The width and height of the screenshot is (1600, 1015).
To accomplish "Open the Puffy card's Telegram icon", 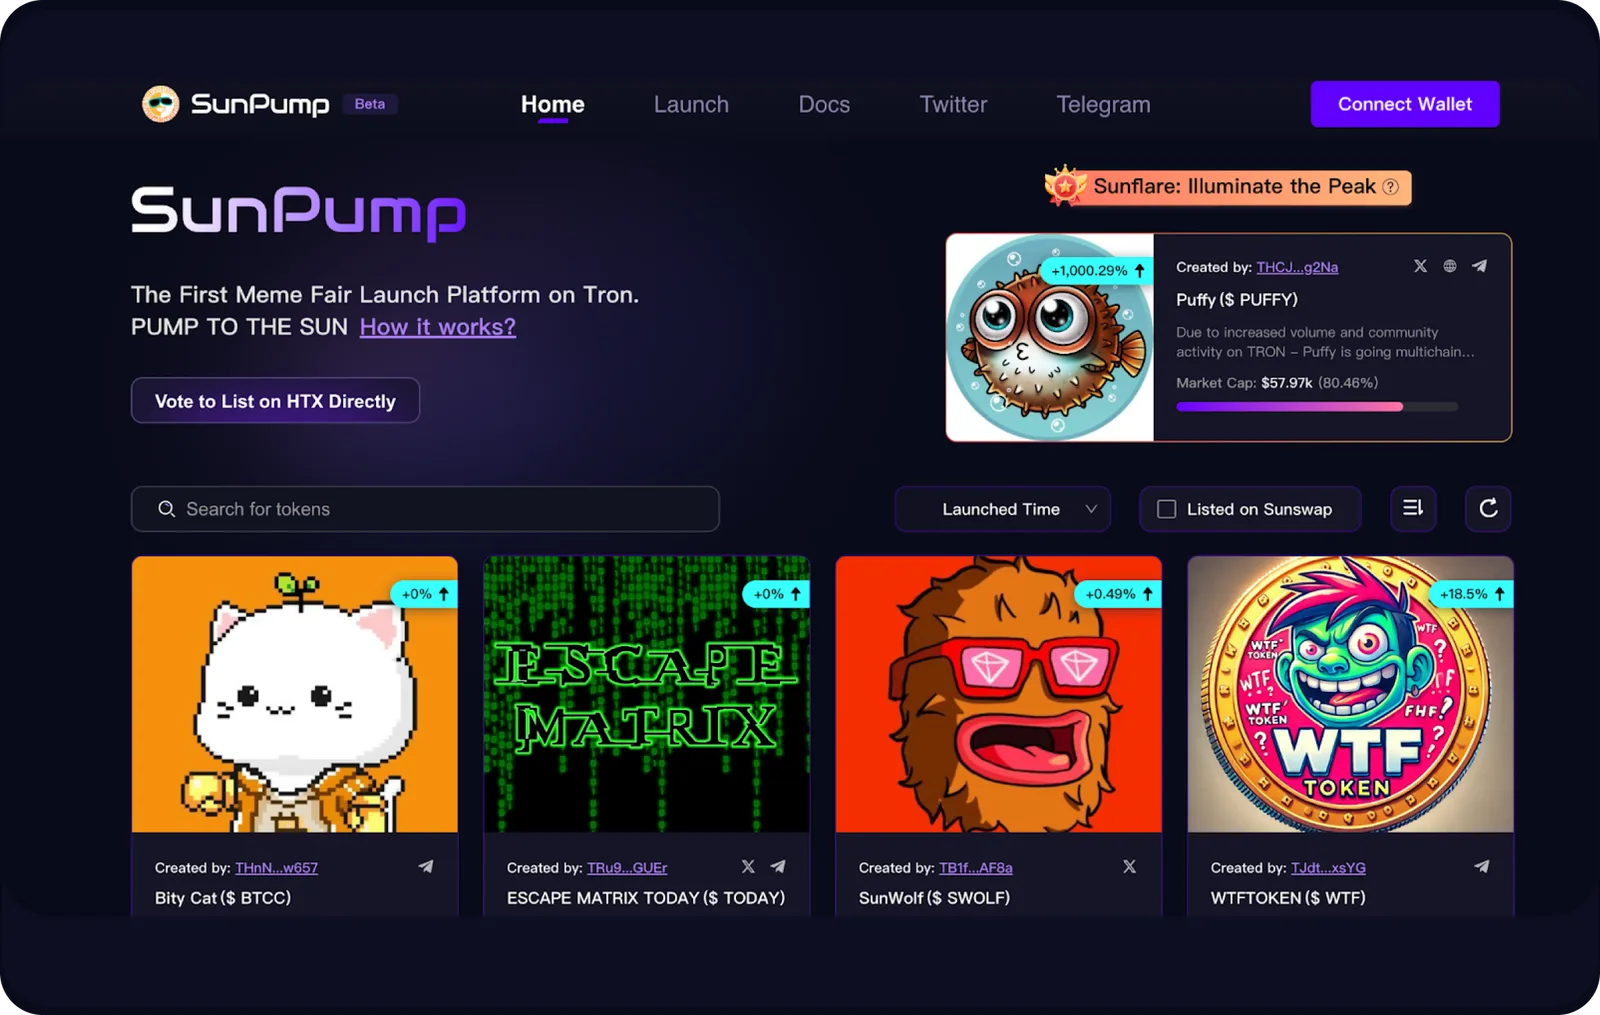I will click(x=1479, y=266).
